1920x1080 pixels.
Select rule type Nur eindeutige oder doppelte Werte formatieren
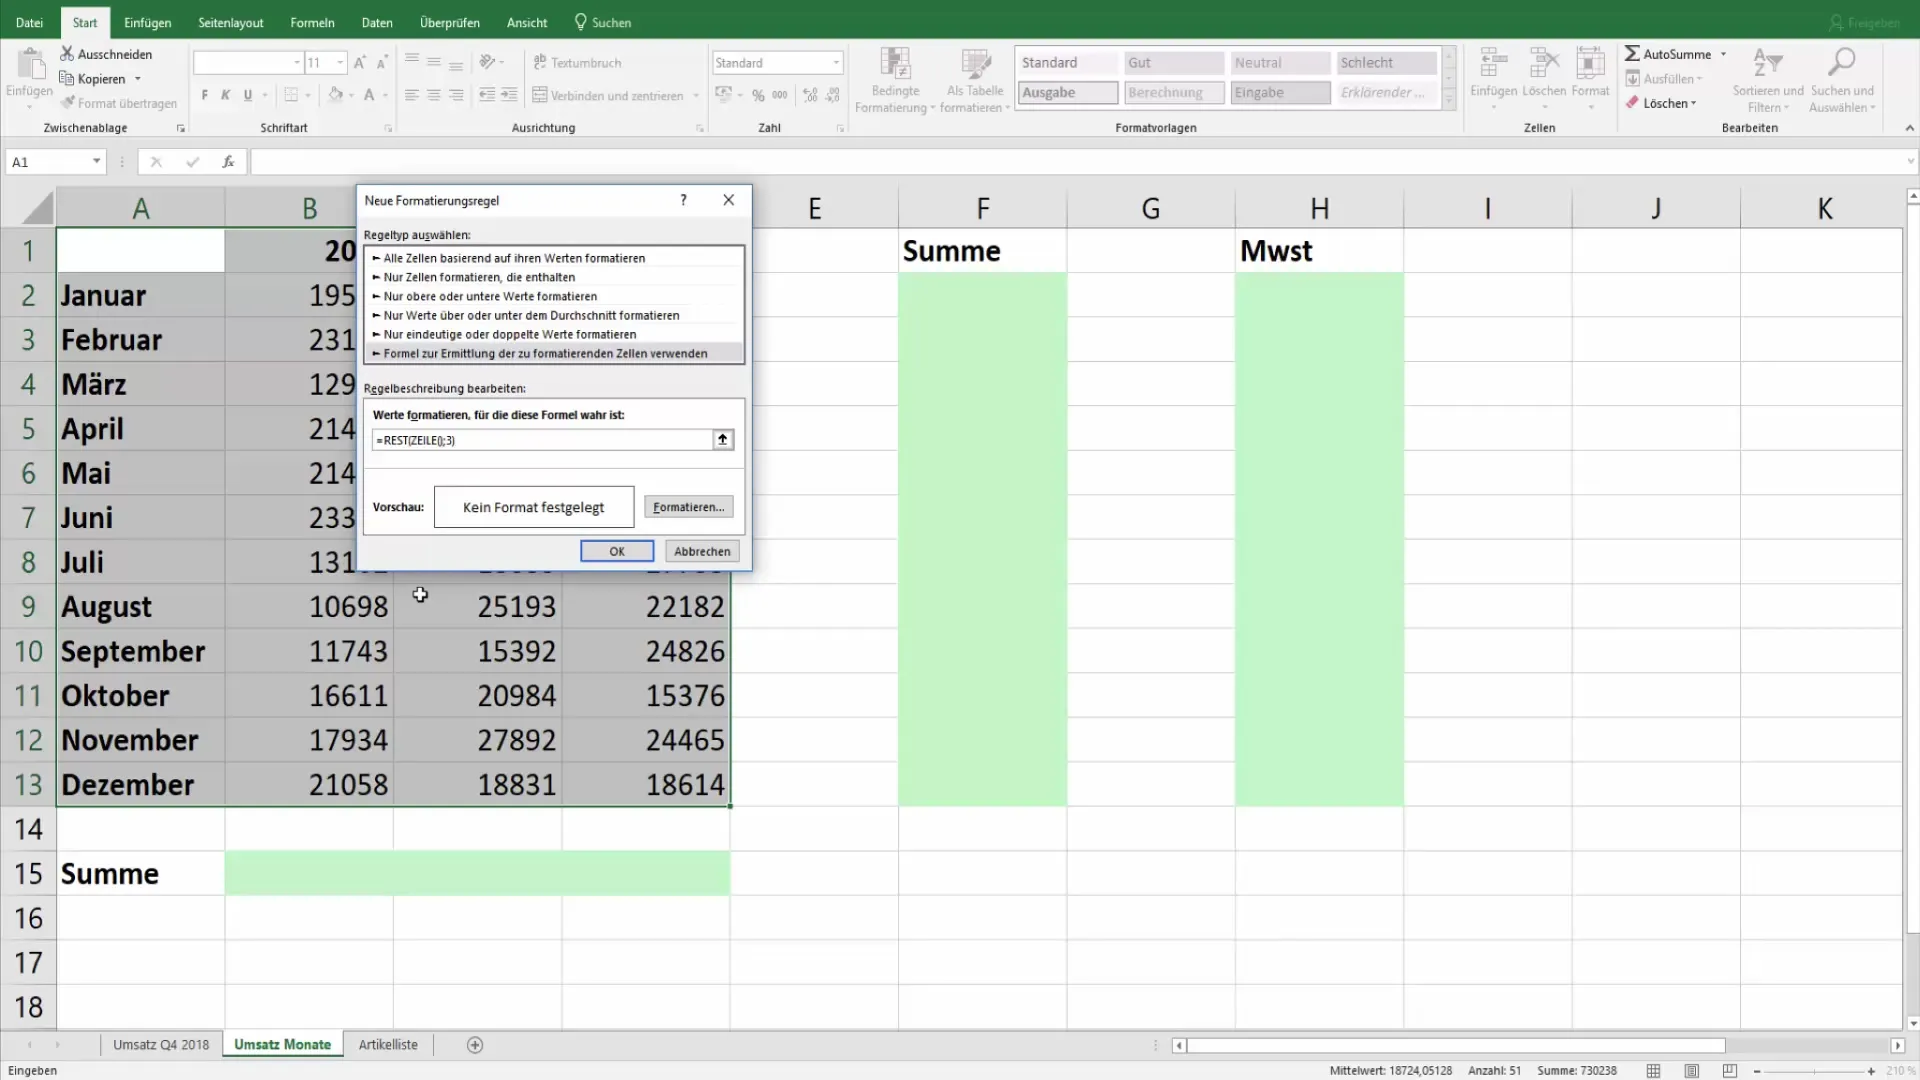555,334
